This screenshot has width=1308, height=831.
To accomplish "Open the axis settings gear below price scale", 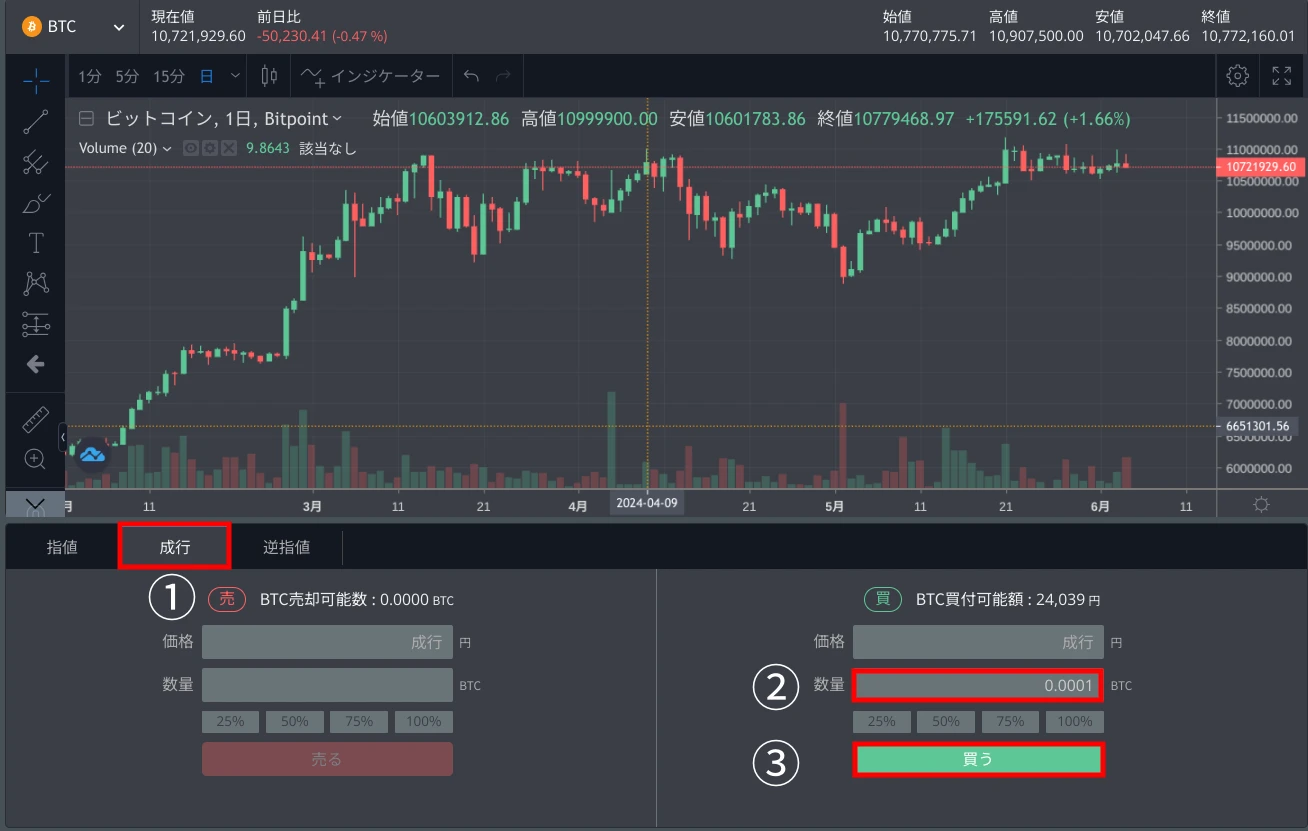I will [1261, 504].
